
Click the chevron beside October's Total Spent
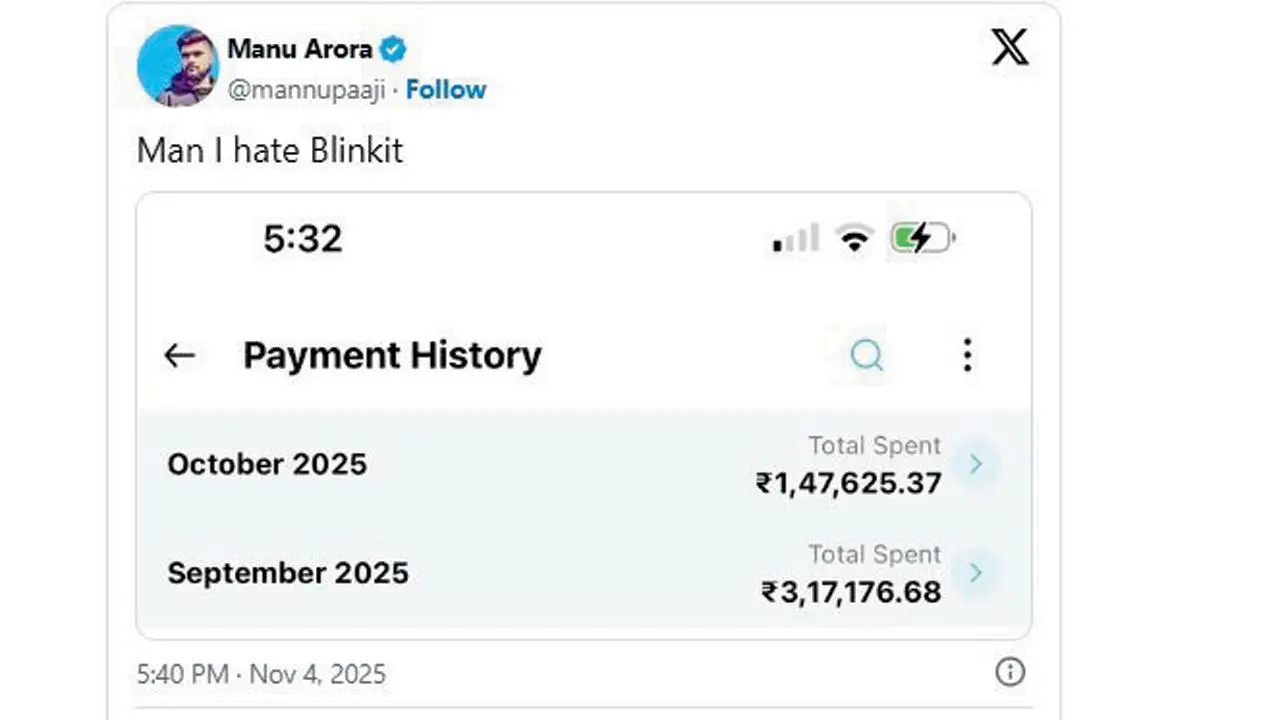tap(976, 463)
